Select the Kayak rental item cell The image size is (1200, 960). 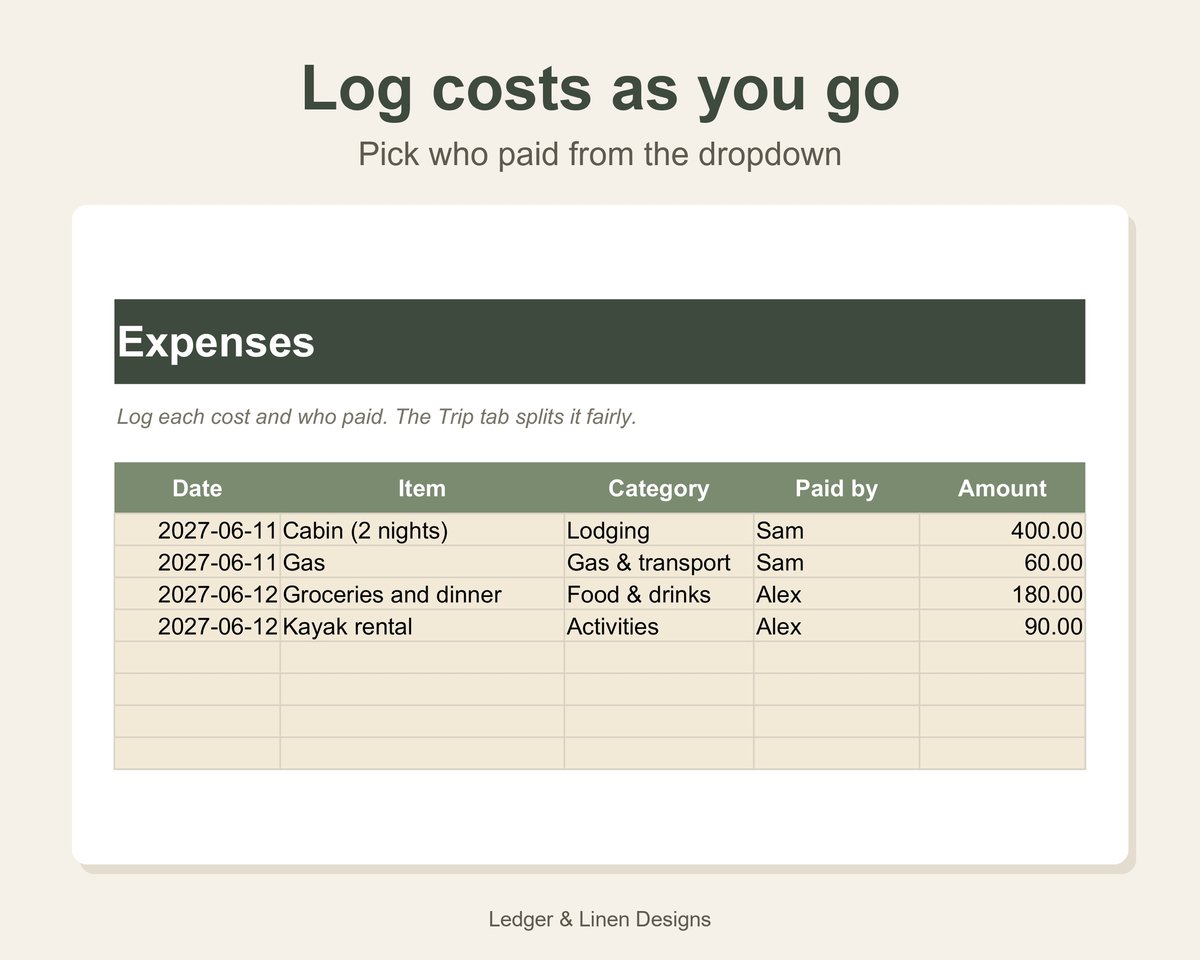tap(422, 626)
